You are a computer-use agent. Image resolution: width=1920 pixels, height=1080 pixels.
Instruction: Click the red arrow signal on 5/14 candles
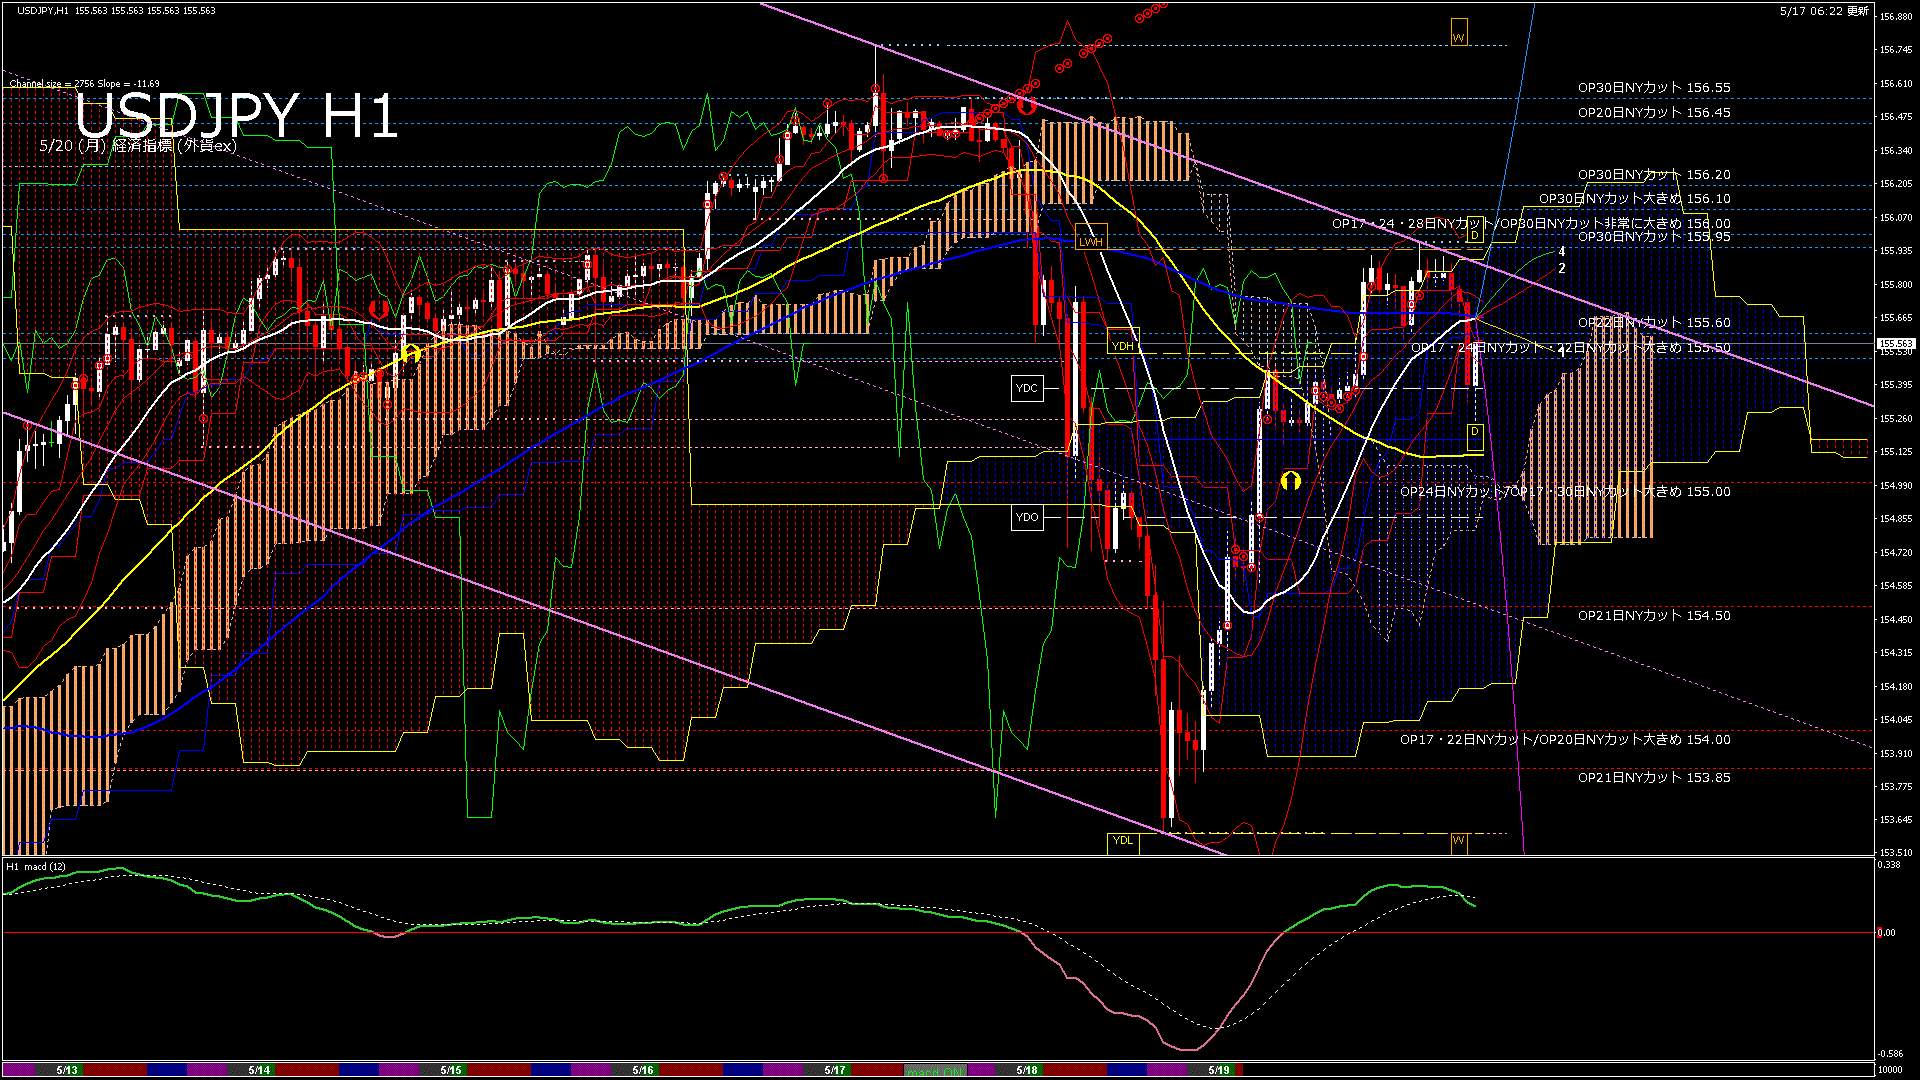(x=378, y=309)
